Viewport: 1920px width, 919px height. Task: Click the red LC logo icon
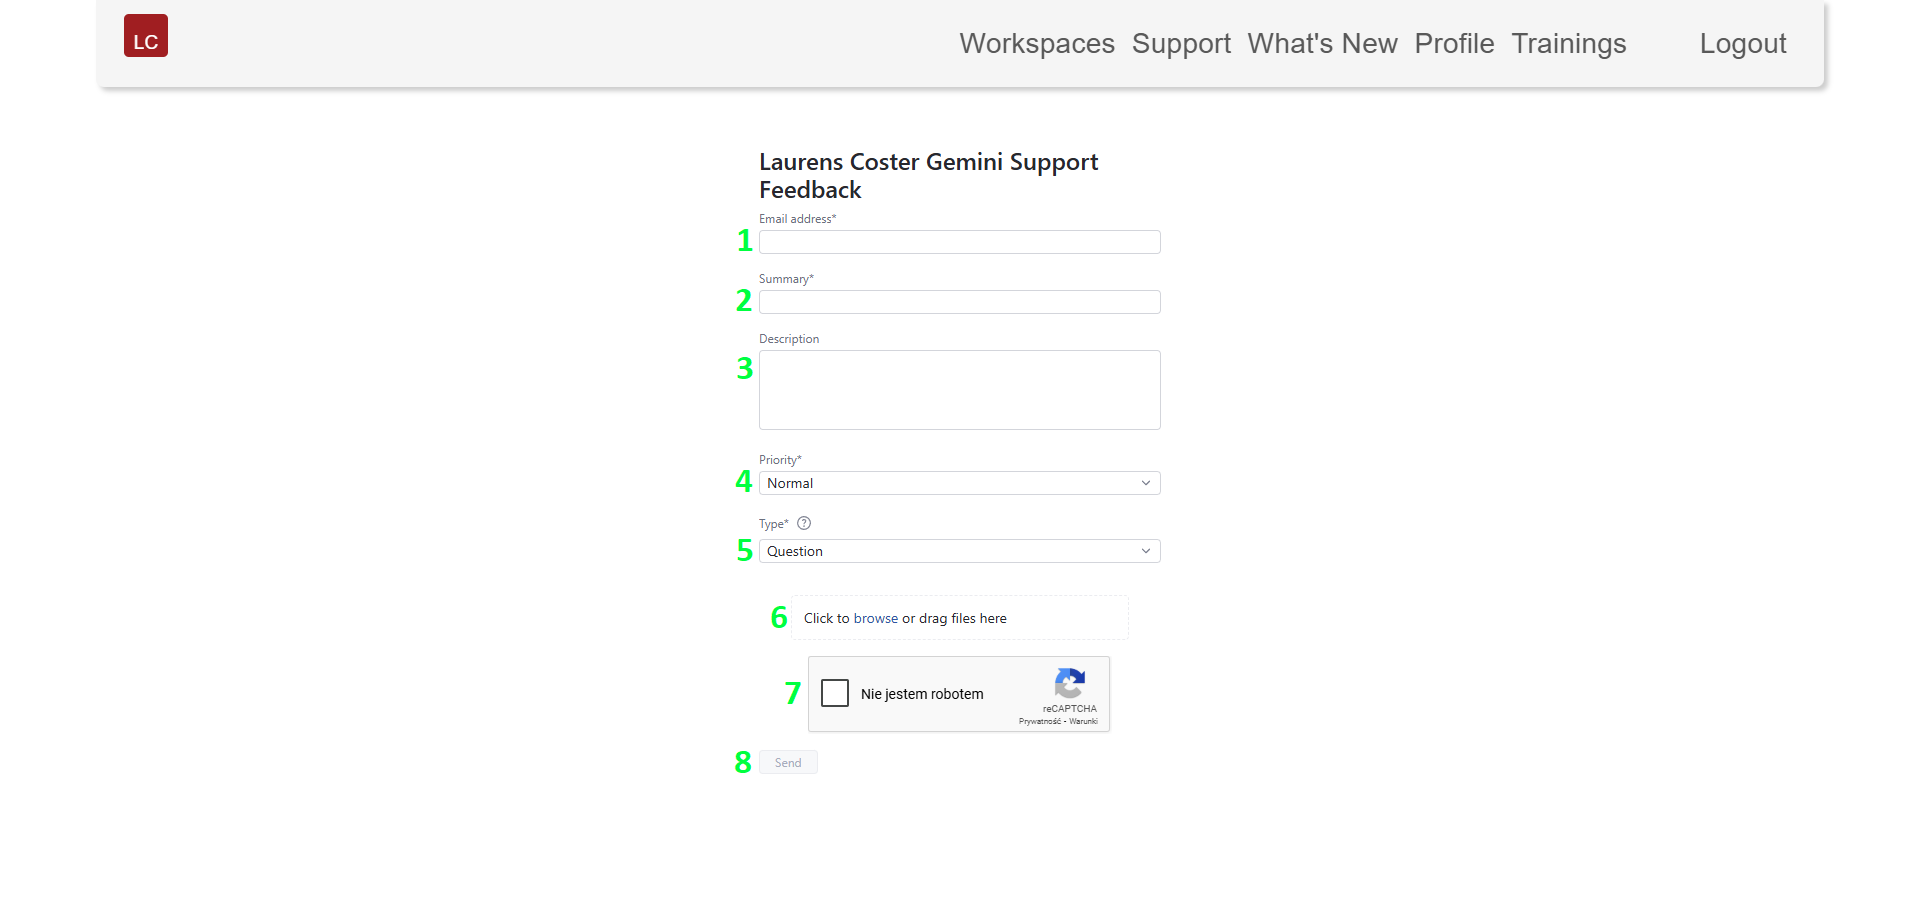(x=146, y=36)
